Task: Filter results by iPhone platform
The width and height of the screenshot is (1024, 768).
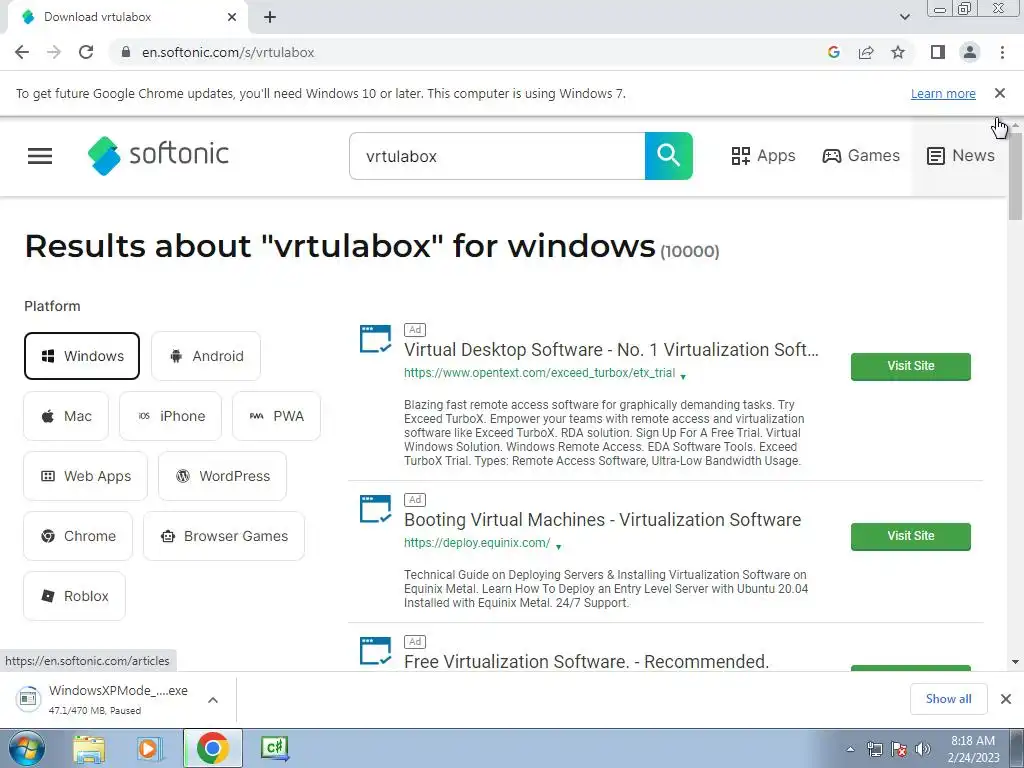Action: [x=170, y=416]
